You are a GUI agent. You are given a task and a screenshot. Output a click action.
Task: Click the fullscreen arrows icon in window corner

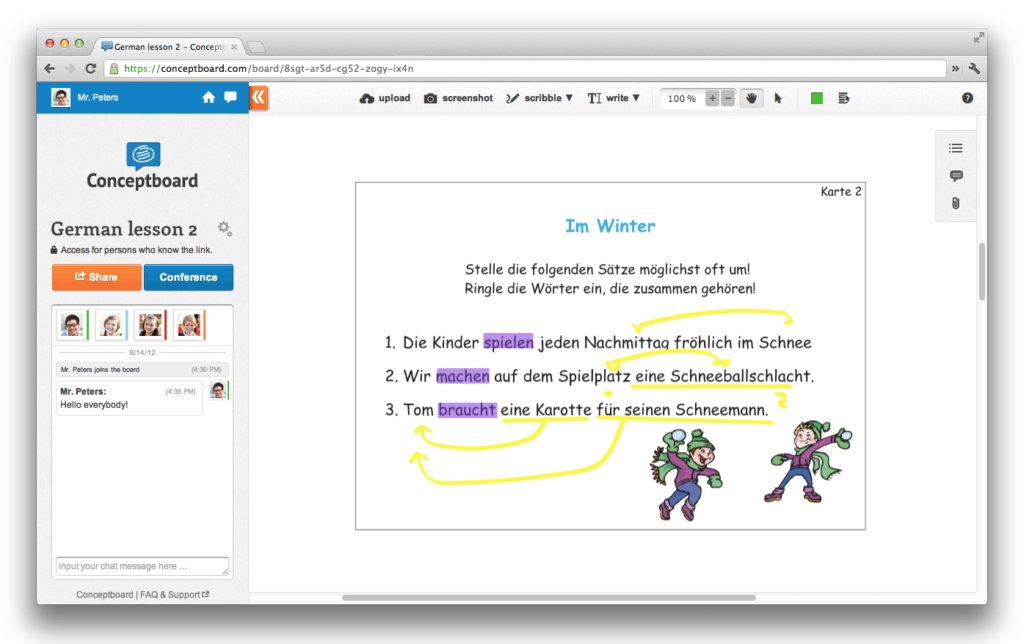tap(978, 37)
